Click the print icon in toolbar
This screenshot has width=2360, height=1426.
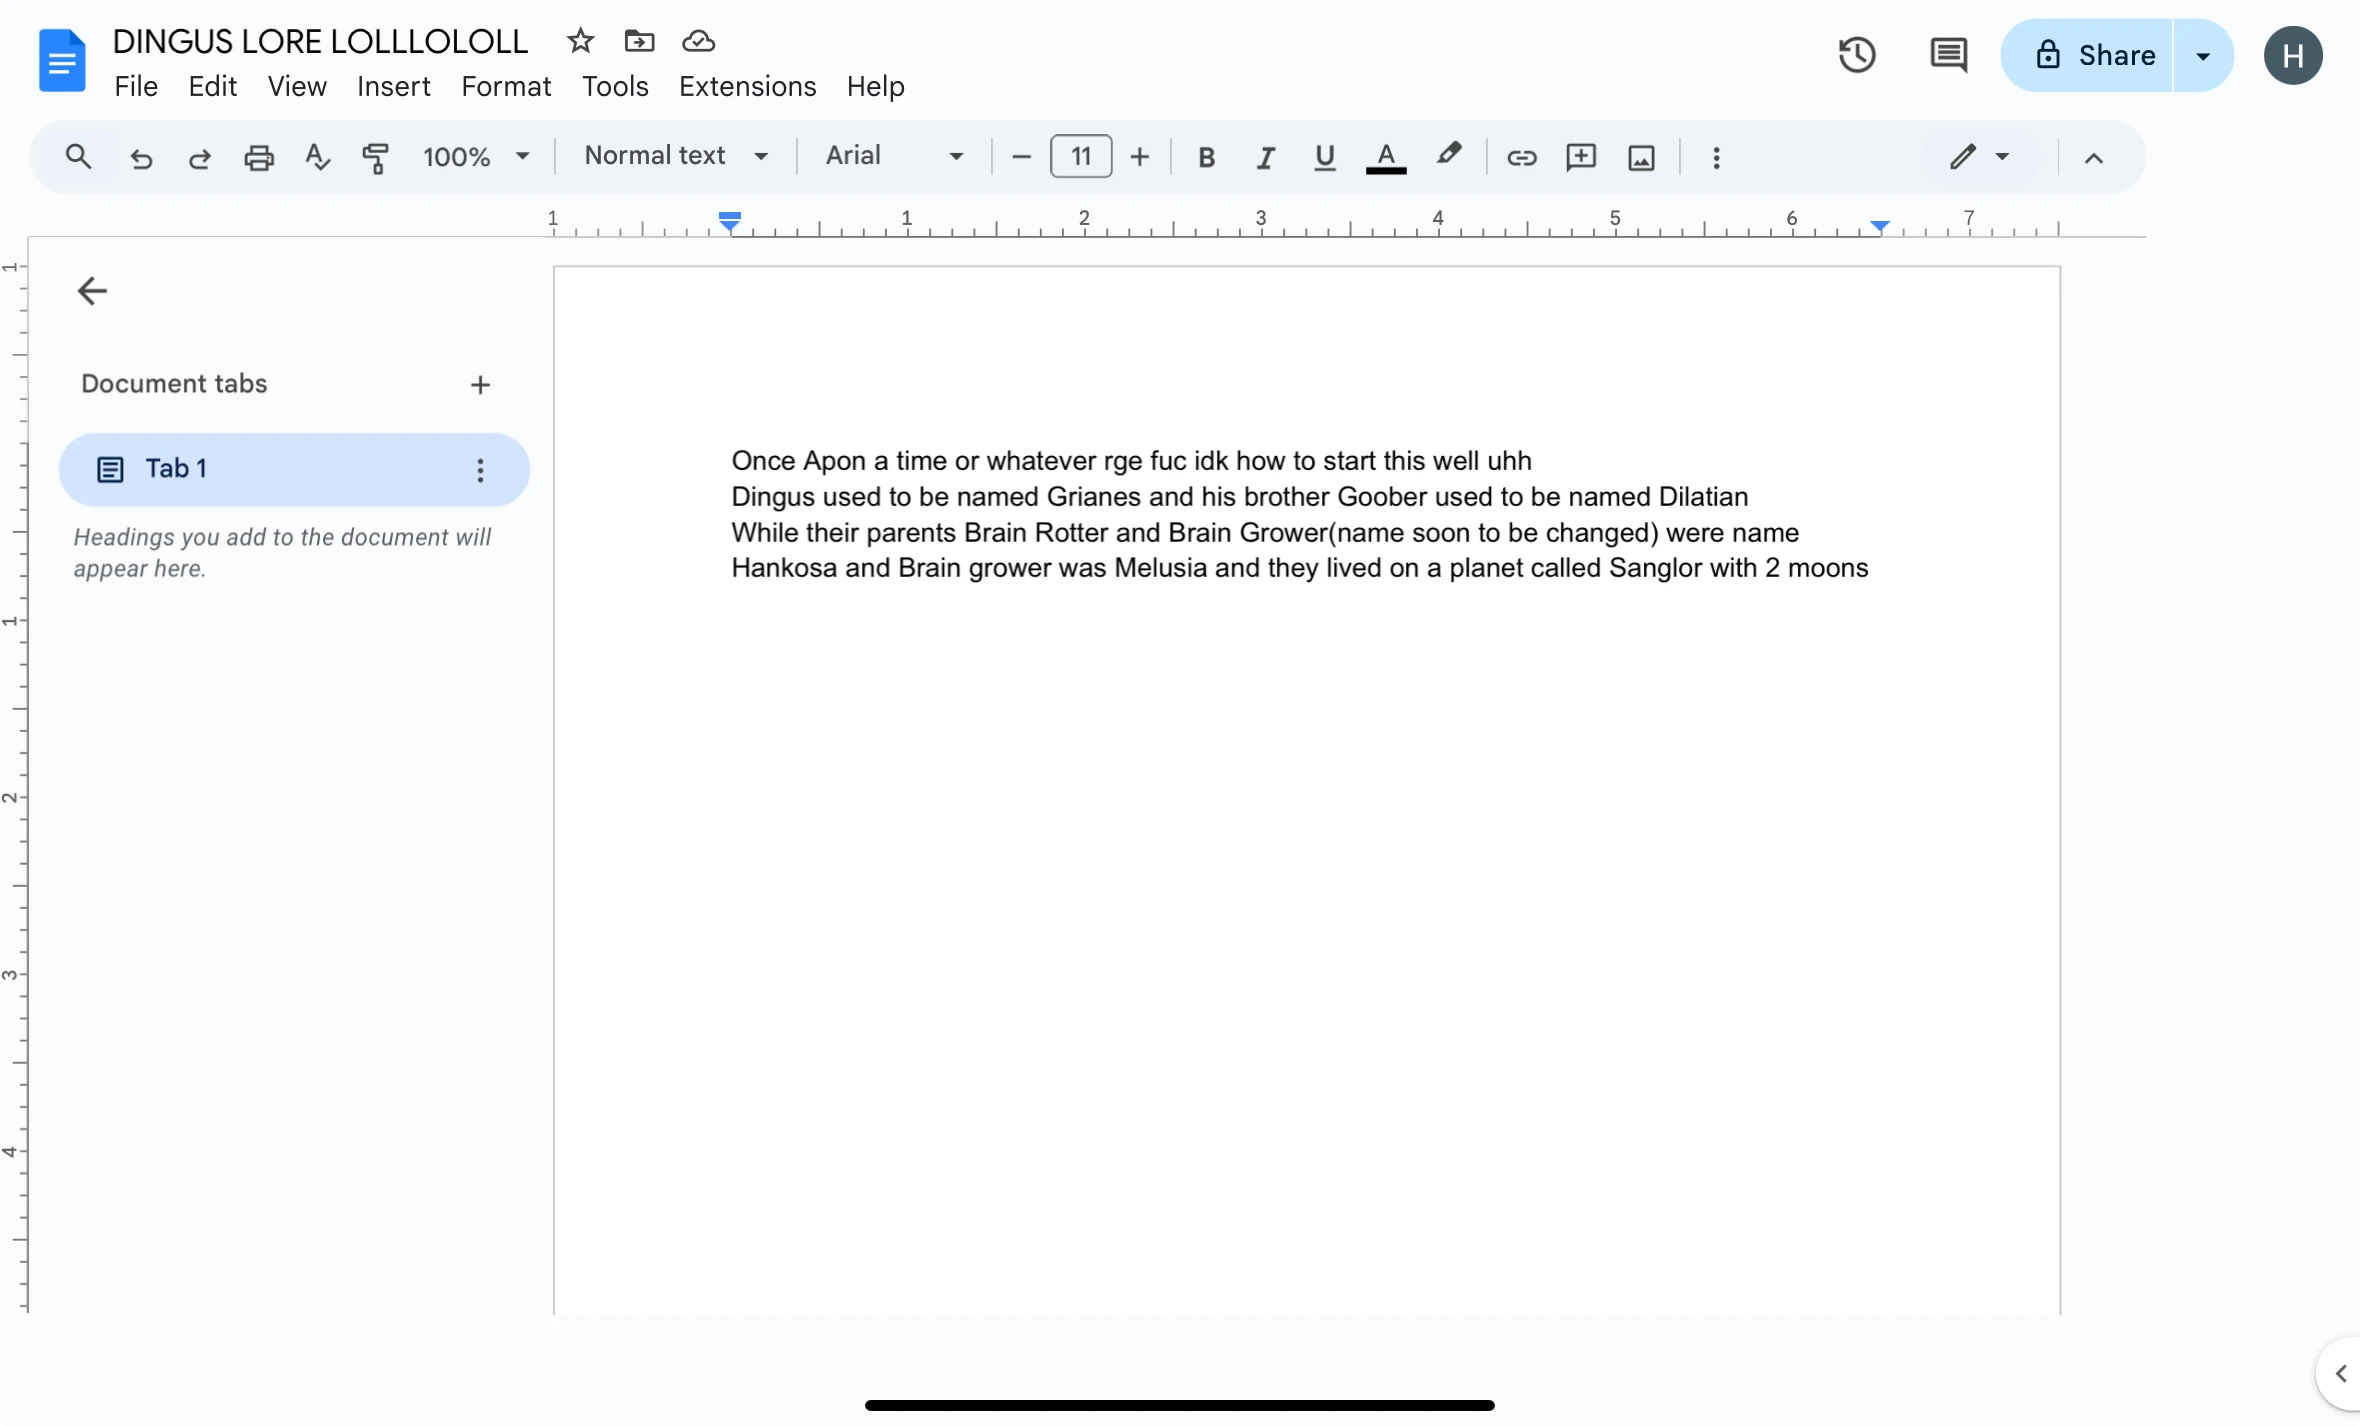coord(258,157)
